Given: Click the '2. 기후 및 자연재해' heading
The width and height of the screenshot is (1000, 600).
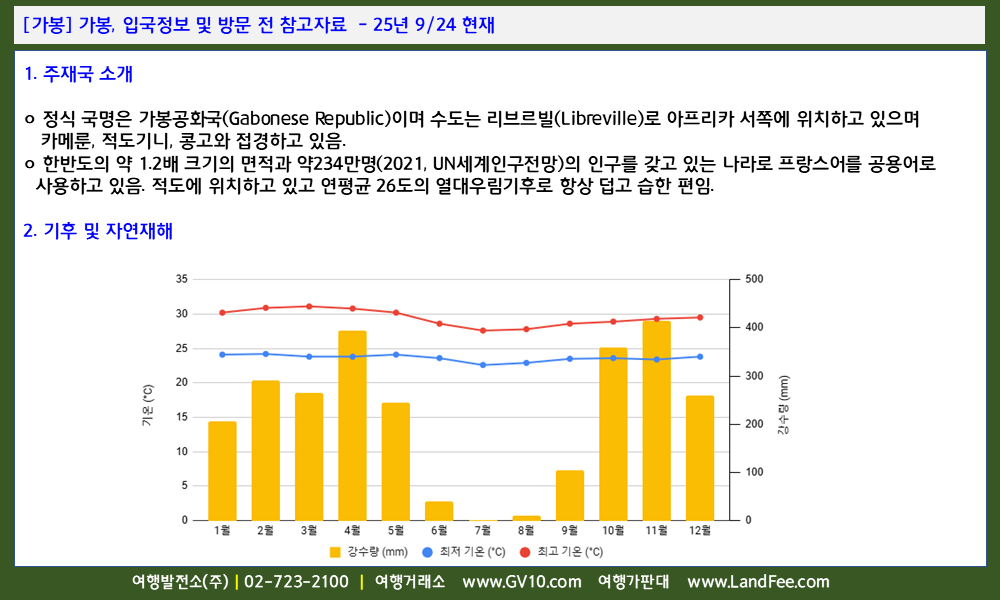Looking at the screenshot, I should pyautogui.click(x=98, y=231).
